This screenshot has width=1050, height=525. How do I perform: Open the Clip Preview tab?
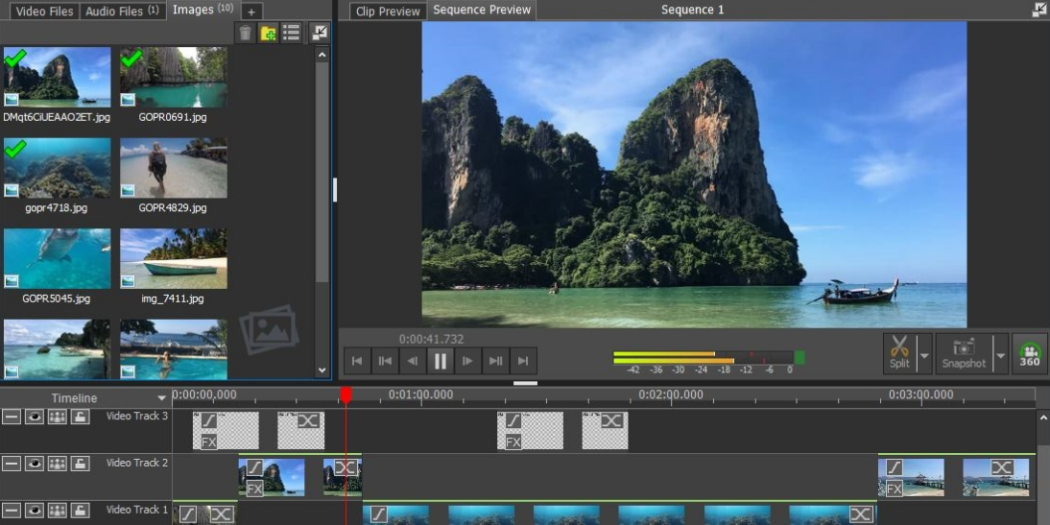pyautogui.click(x=388, y=11)
